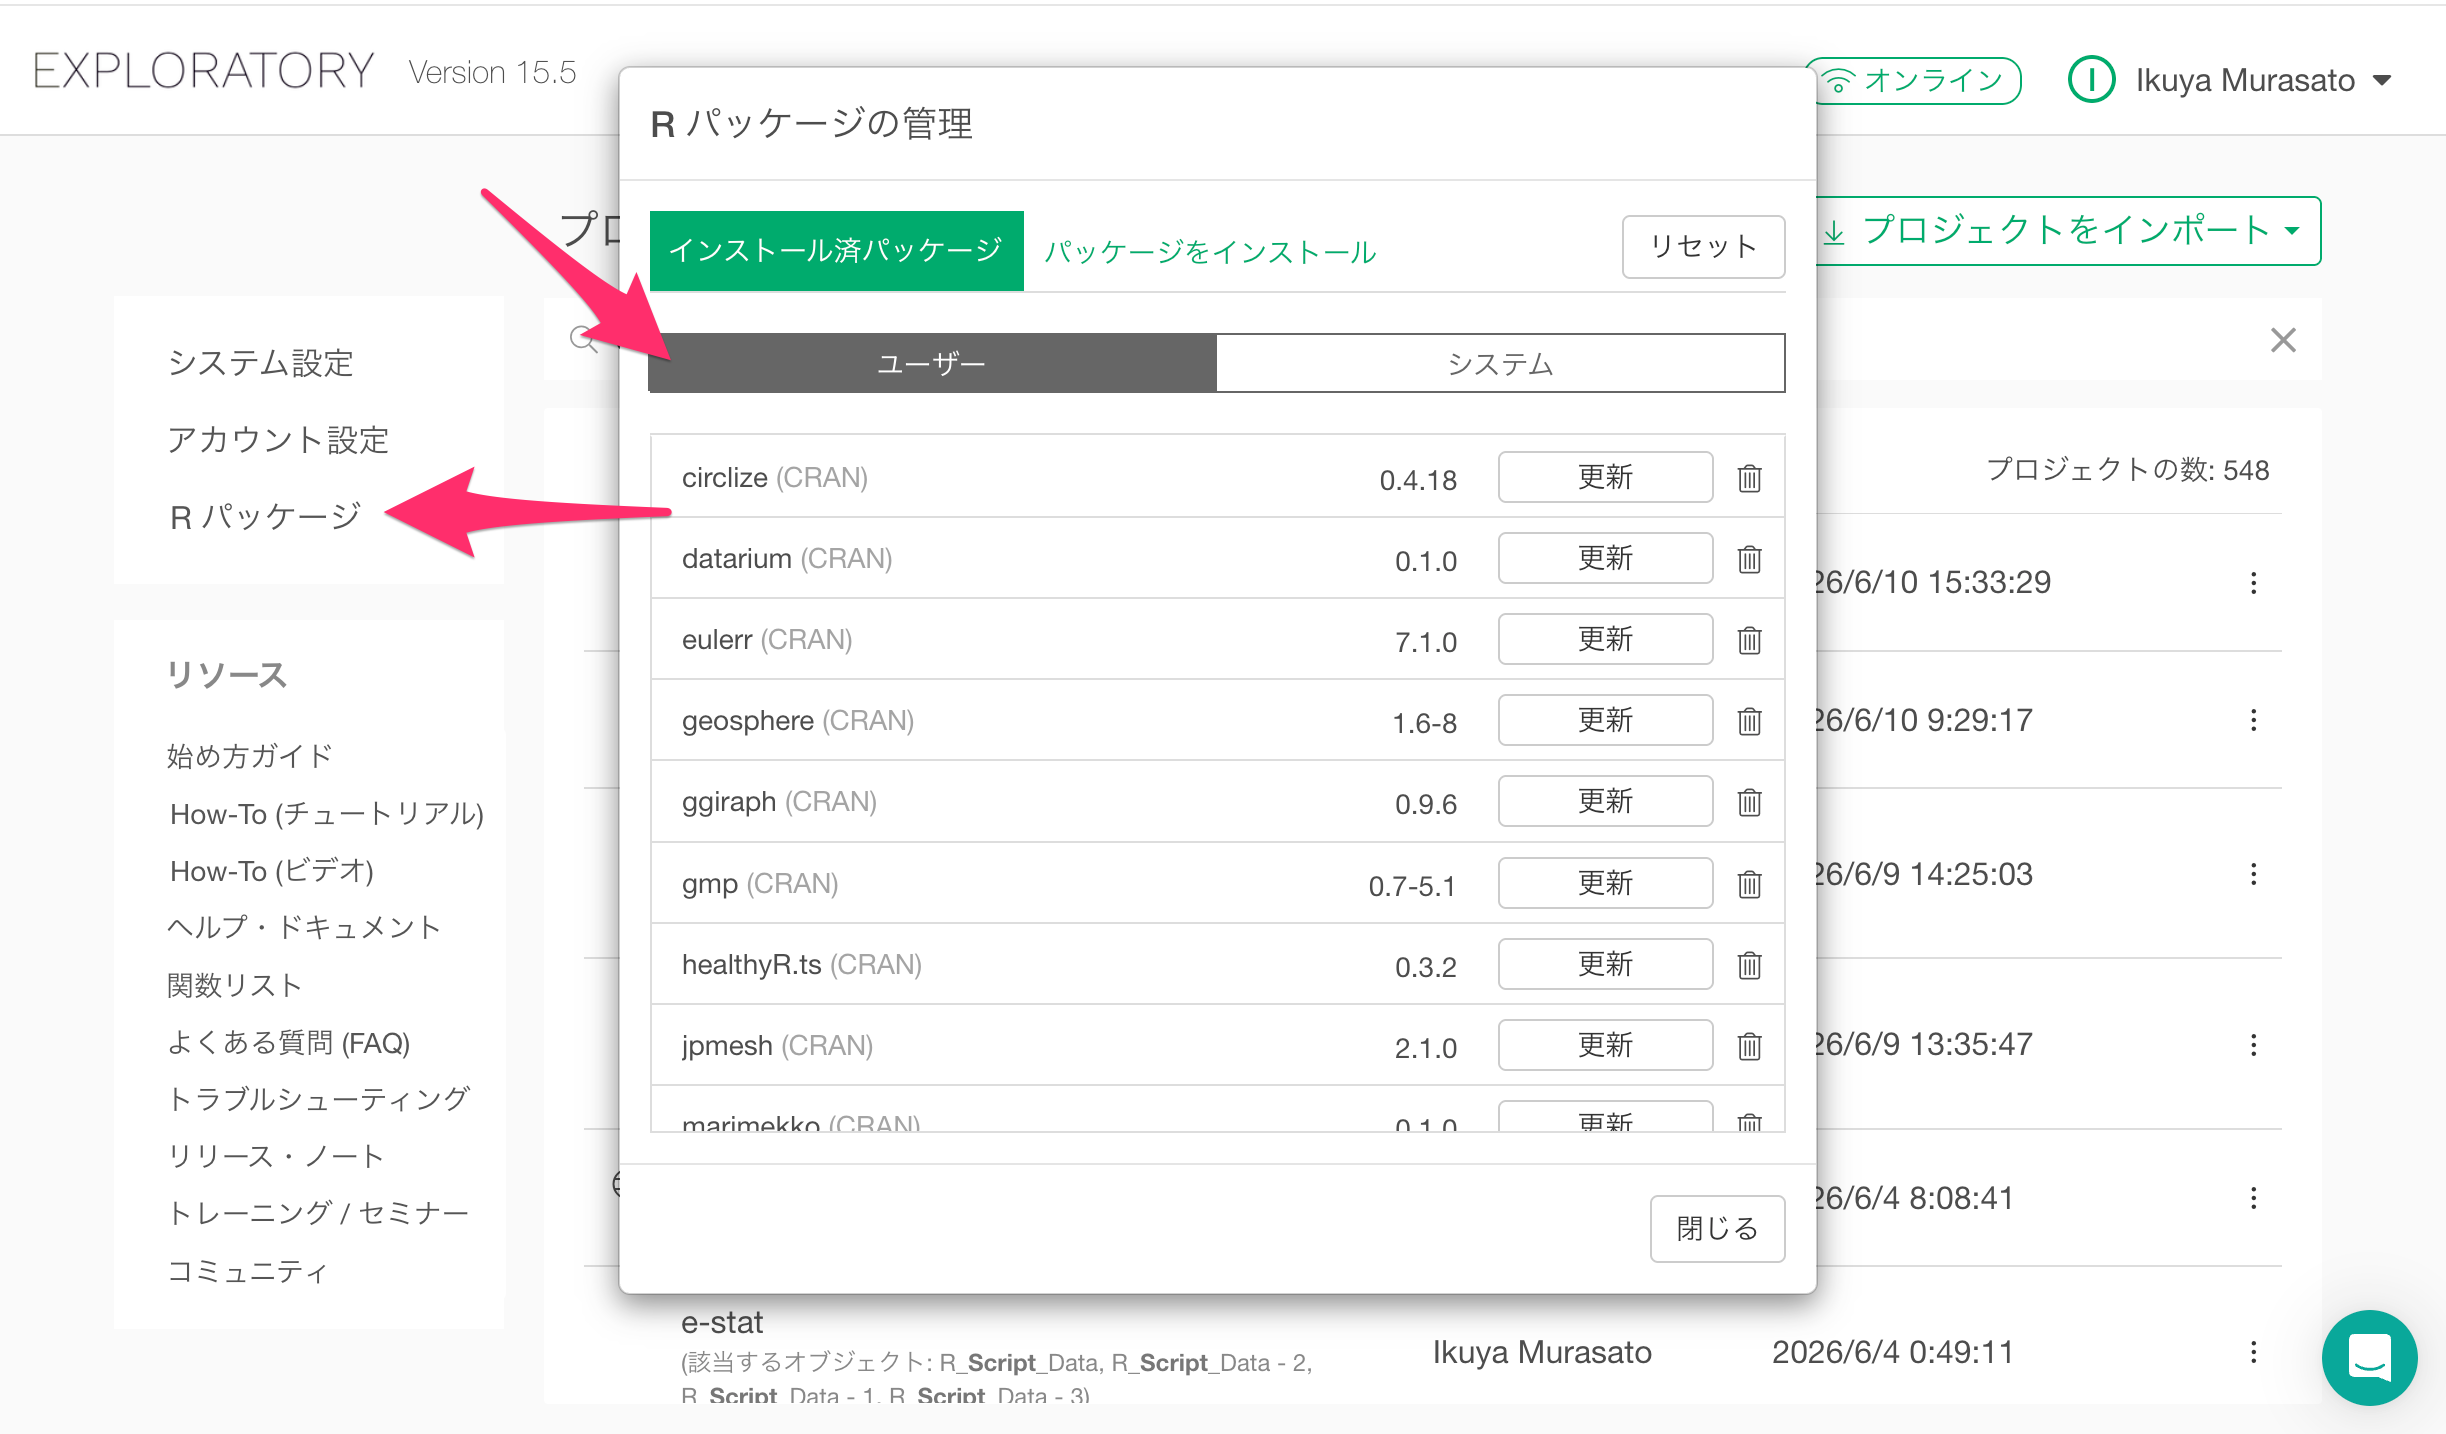
Task: Open more options for project dated 26/6/9 14:25:03
Action: pos(2253,874)
